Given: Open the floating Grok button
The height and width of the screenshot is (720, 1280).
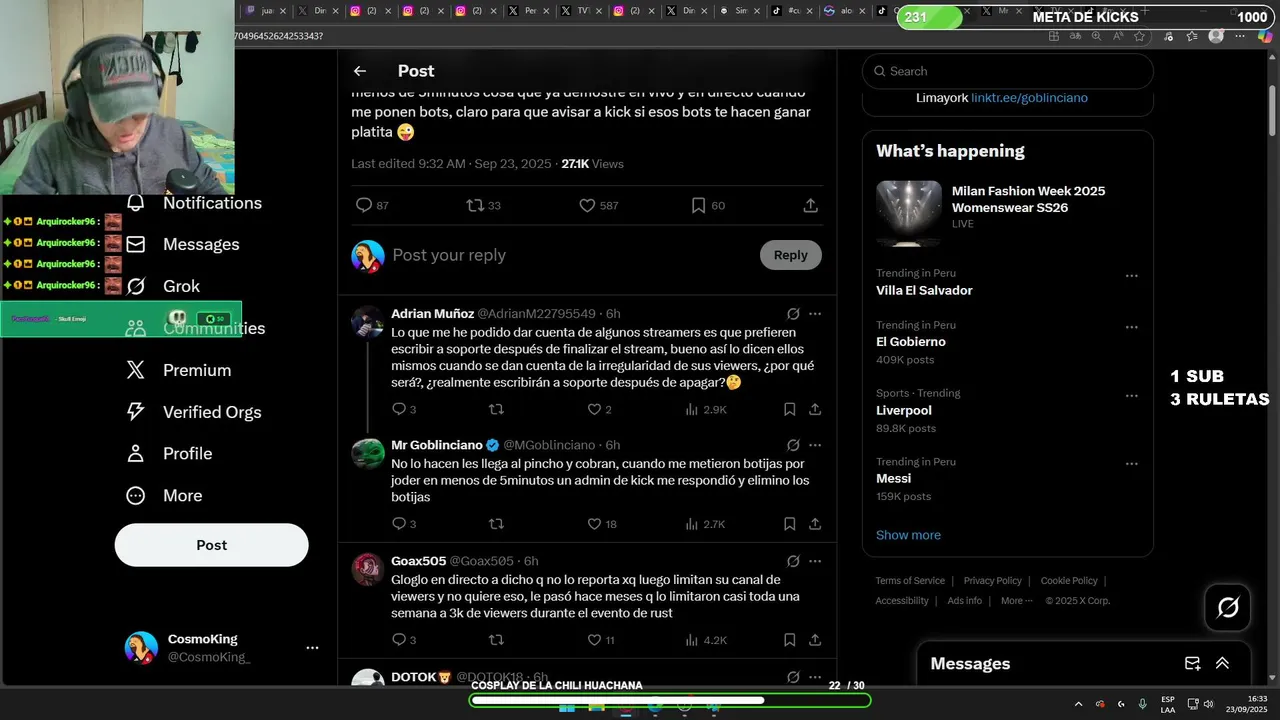Looking at the screenshot, I should pos(1228,607).
